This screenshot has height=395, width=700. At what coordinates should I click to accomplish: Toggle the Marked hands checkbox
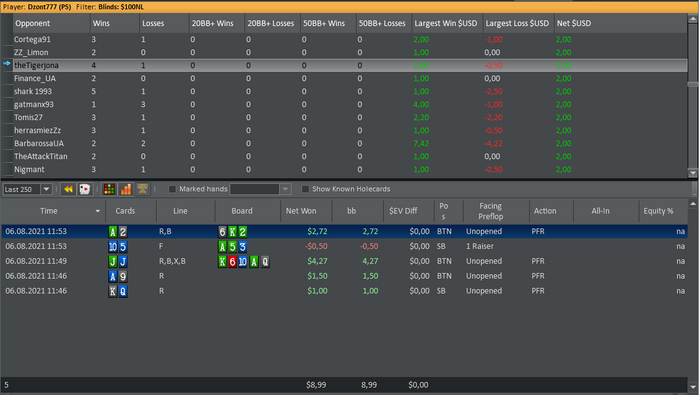(172, 189)
